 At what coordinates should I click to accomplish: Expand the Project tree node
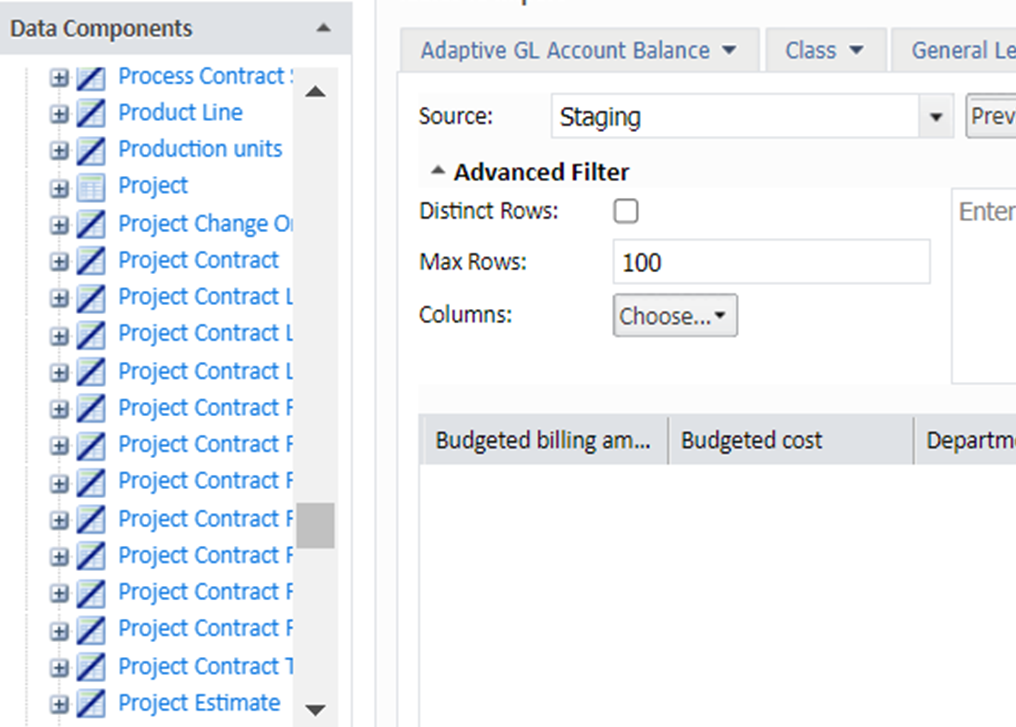click(60, 187)
